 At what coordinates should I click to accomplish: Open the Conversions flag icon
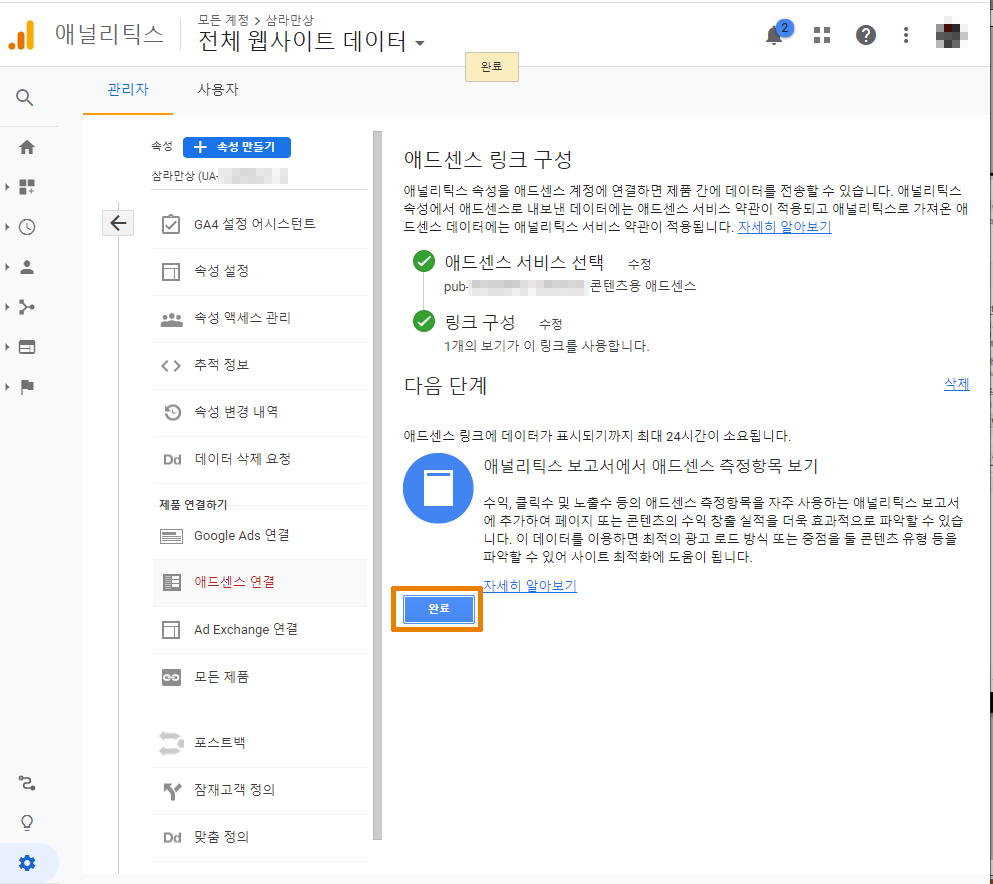(x=27, y=386)
